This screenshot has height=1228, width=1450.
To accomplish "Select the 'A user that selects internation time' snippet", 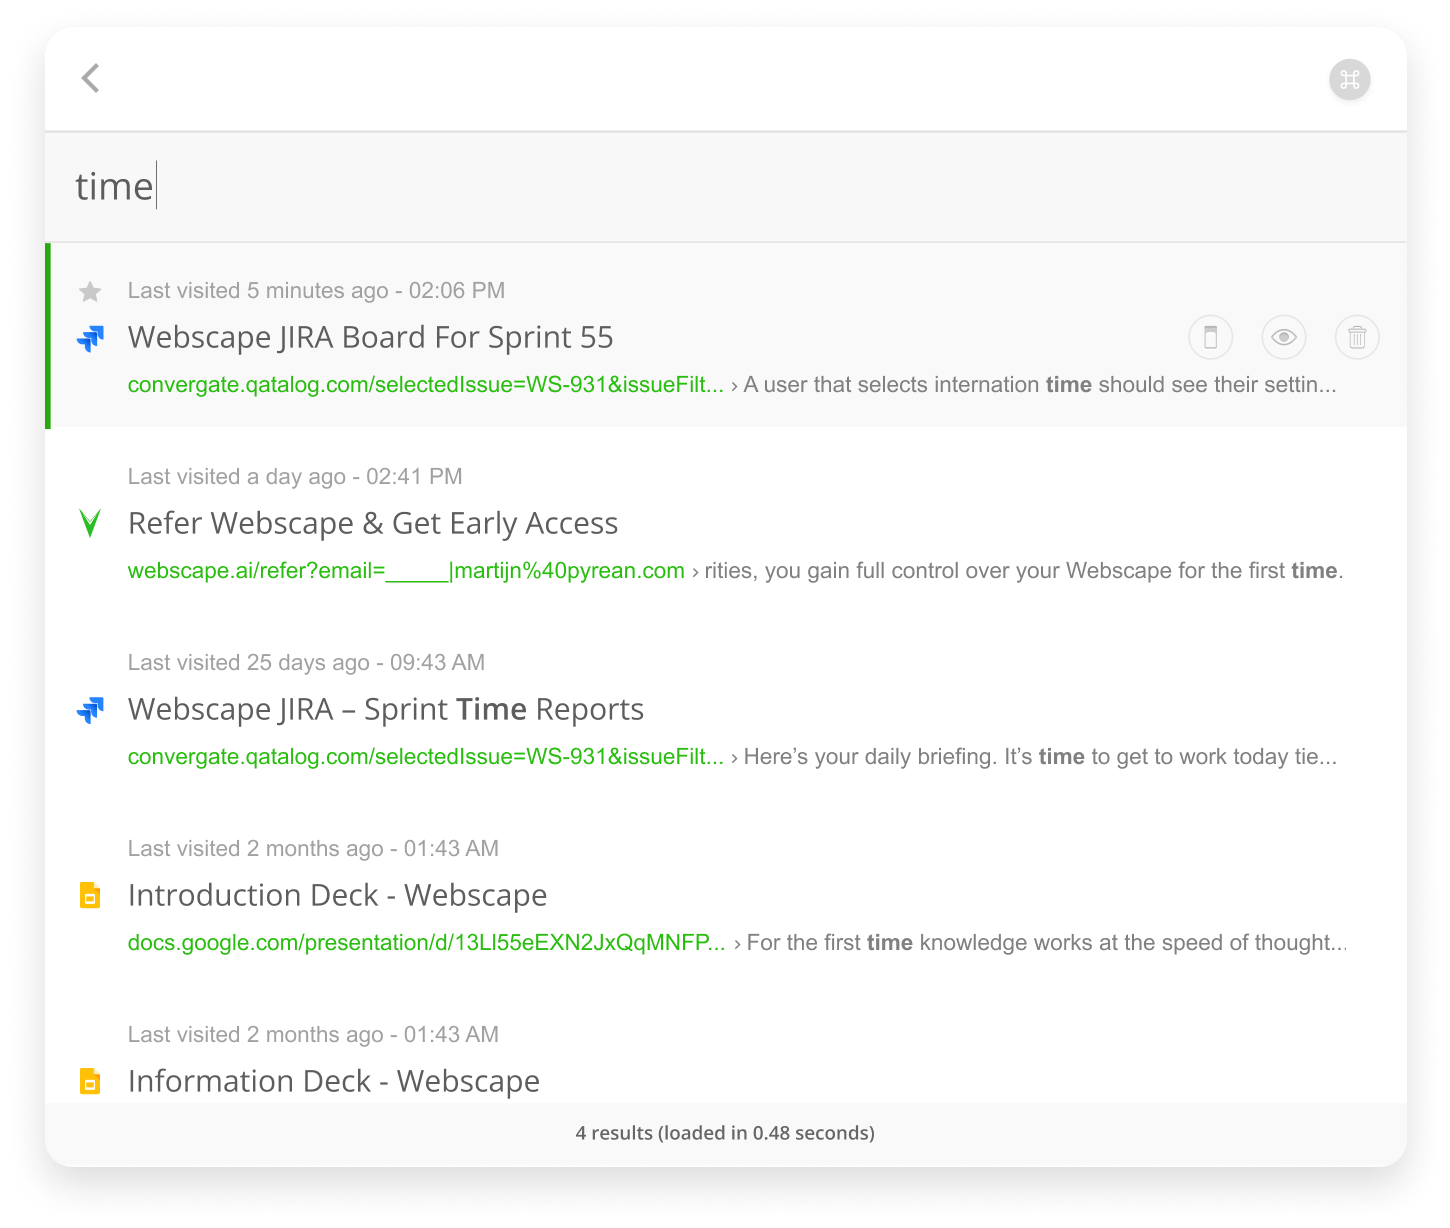I will 1040,385.
